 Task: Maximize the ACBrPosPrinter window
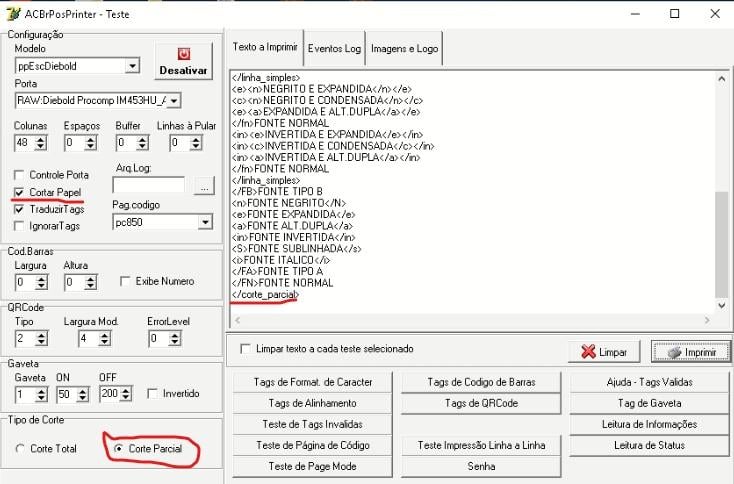point(675,14)
